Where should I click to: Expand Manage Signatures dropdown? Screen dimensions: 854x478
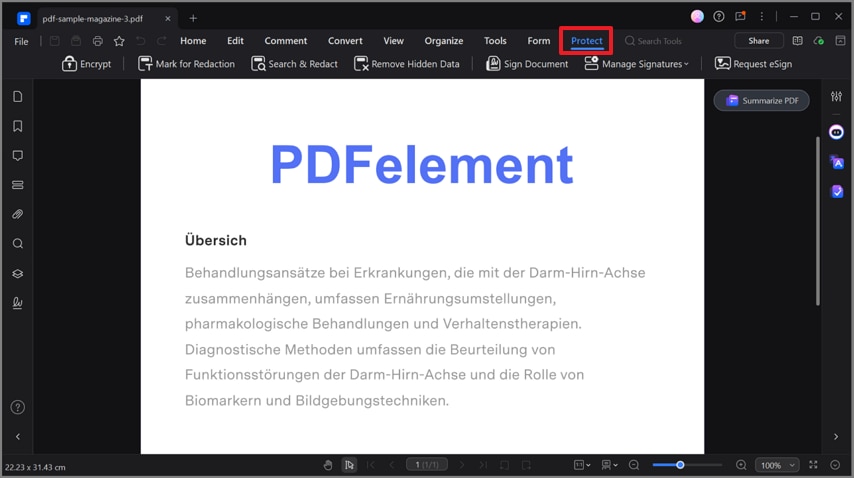coord(637,64)
